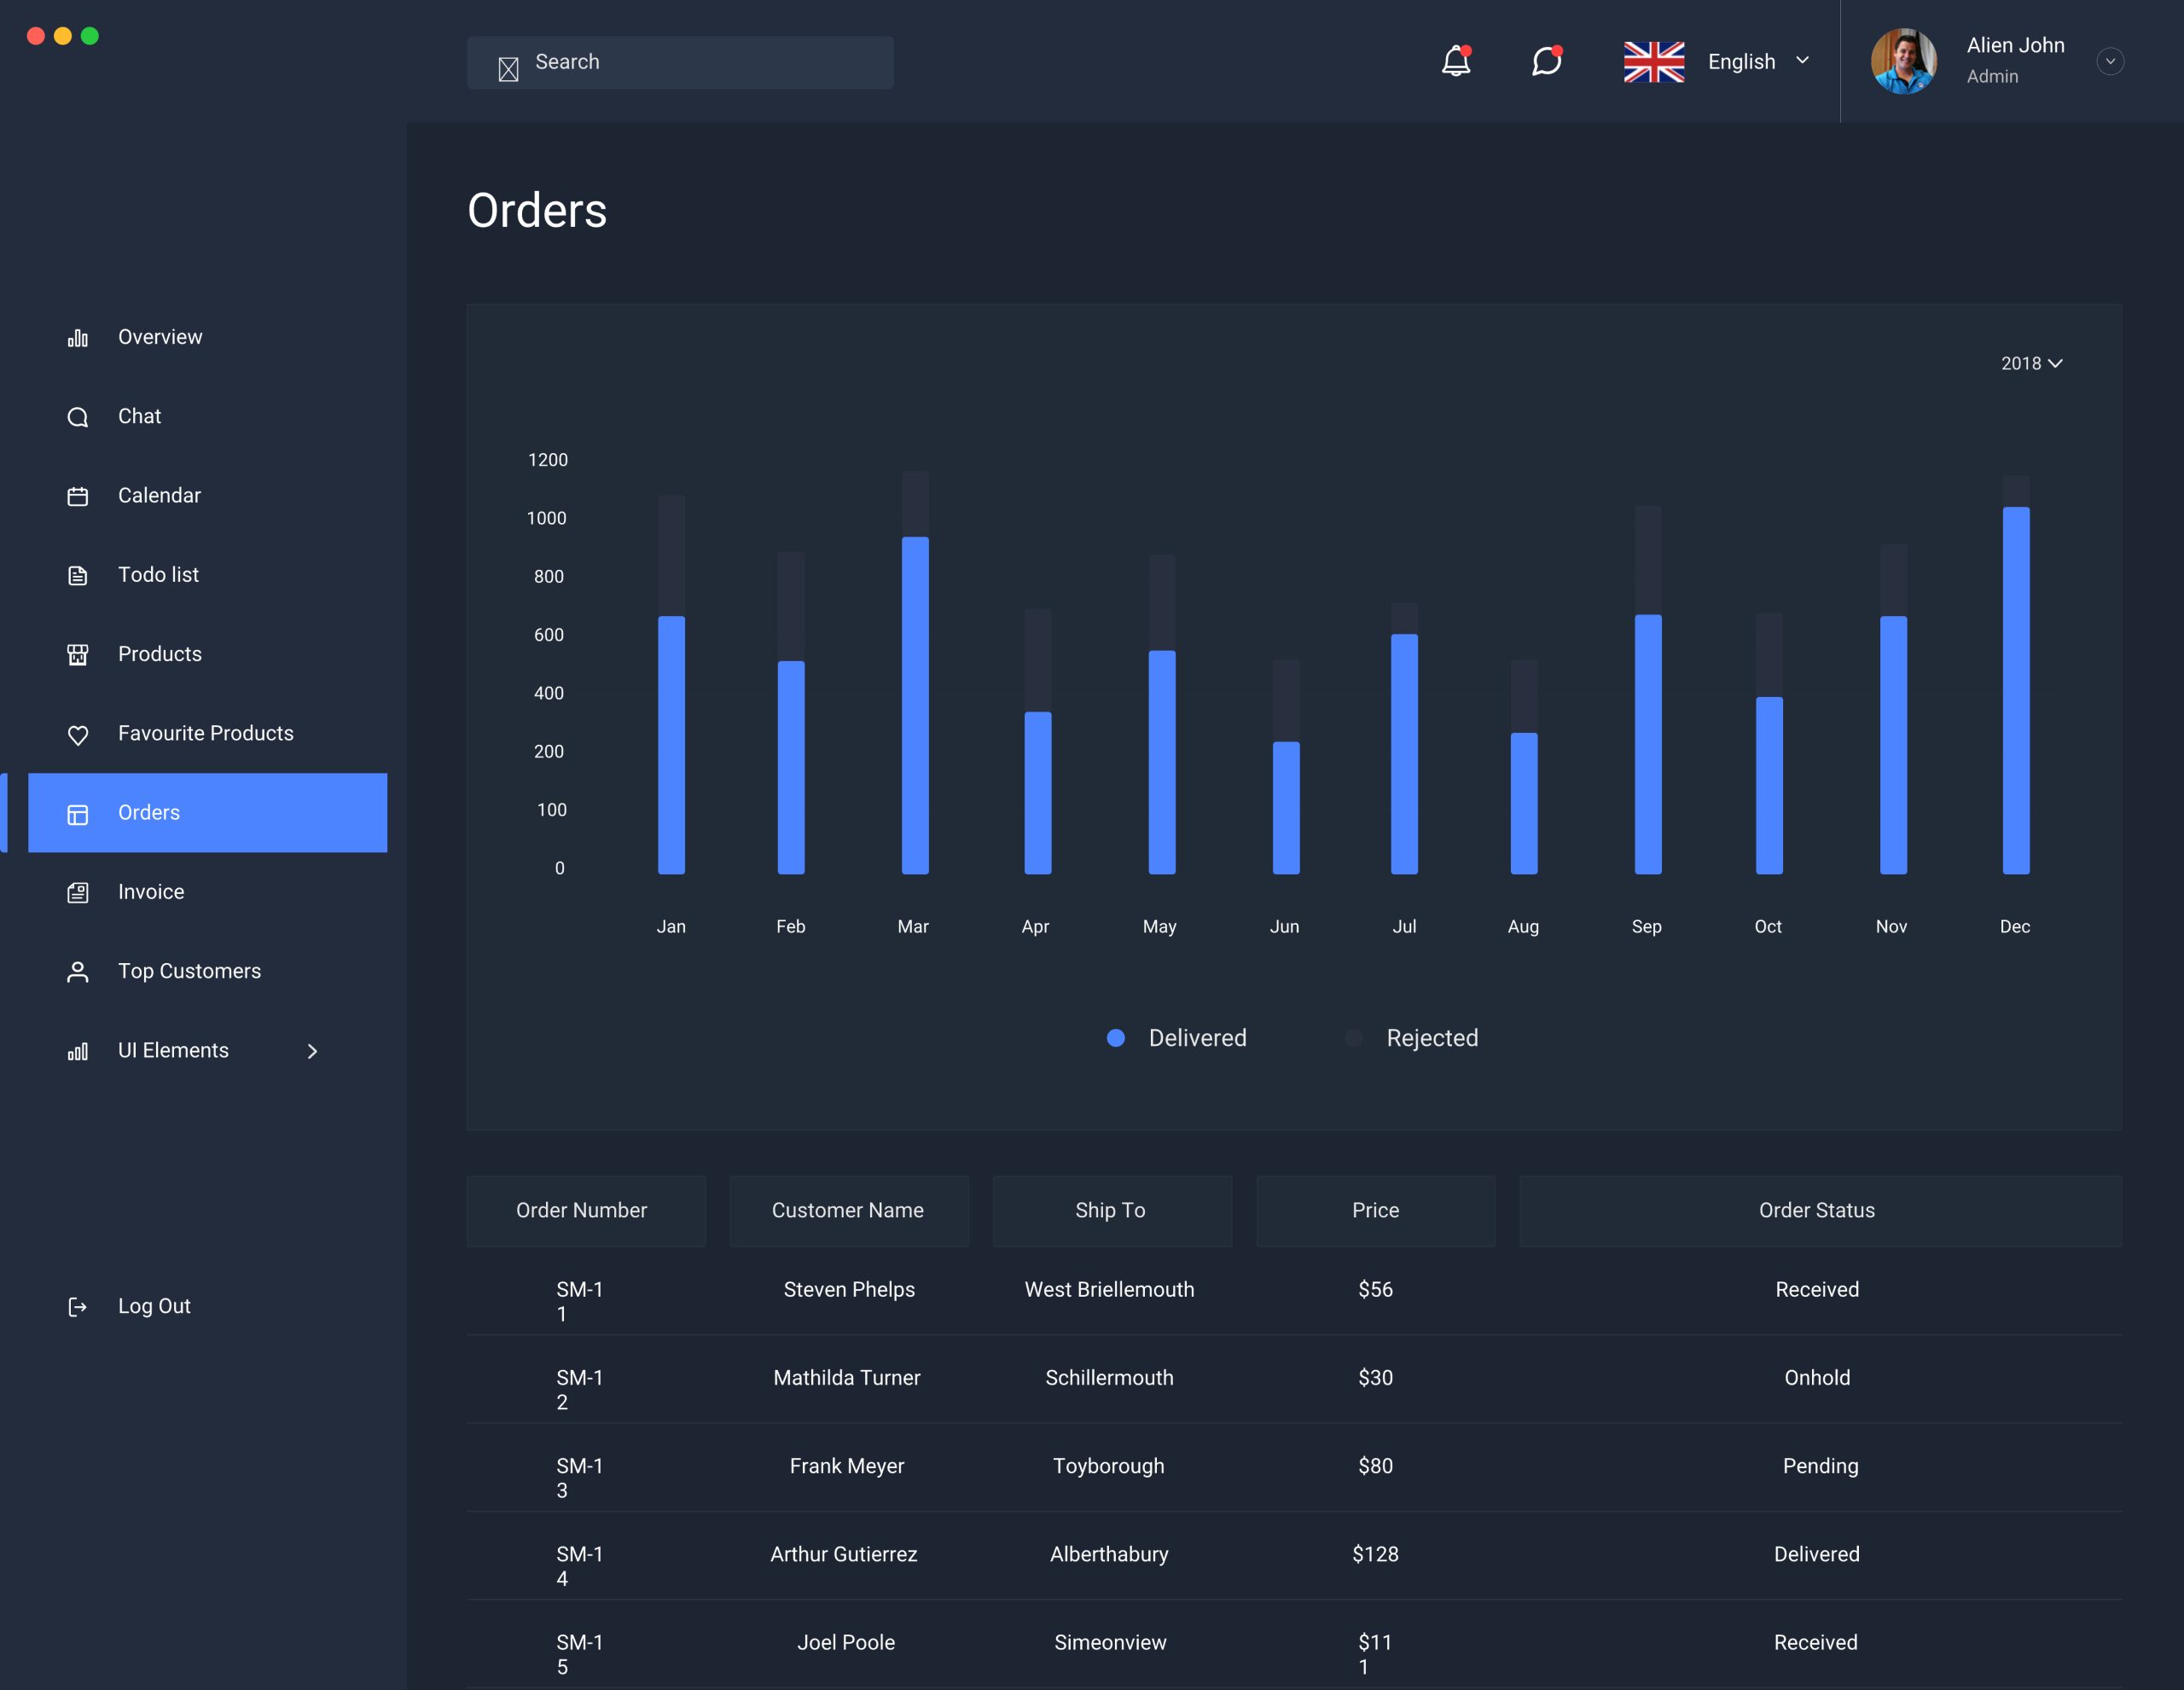Click the Orders layout icon in sidebar
This screenshot has height=1690, width=2184.
pyautogui.click(x=77, y=814)
